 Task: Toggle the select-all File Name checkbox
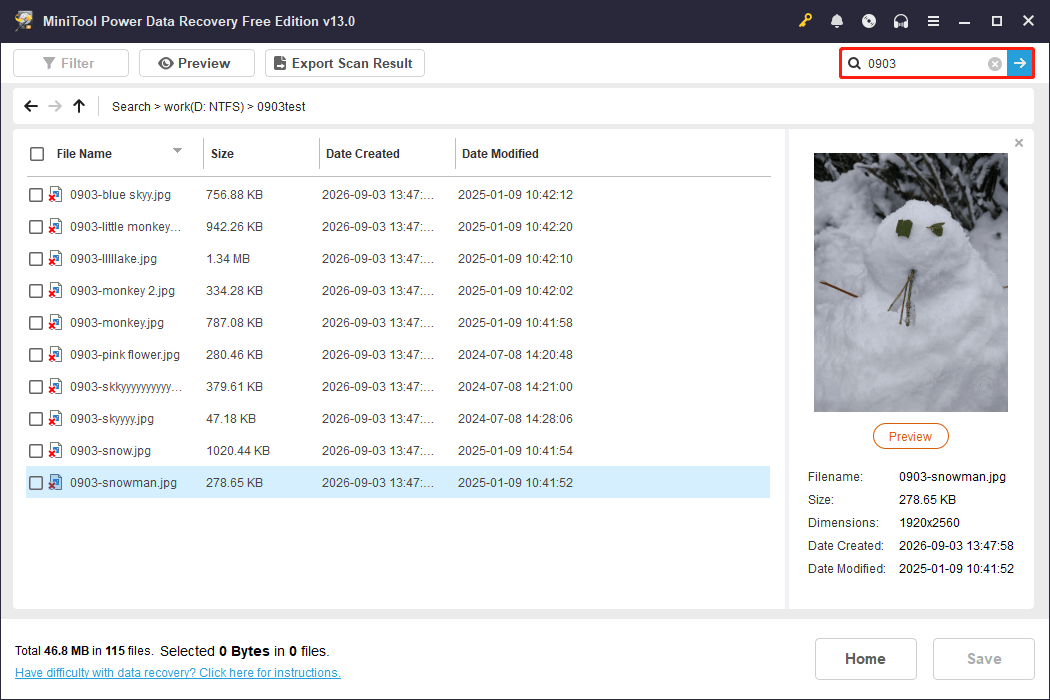[37, 154]
